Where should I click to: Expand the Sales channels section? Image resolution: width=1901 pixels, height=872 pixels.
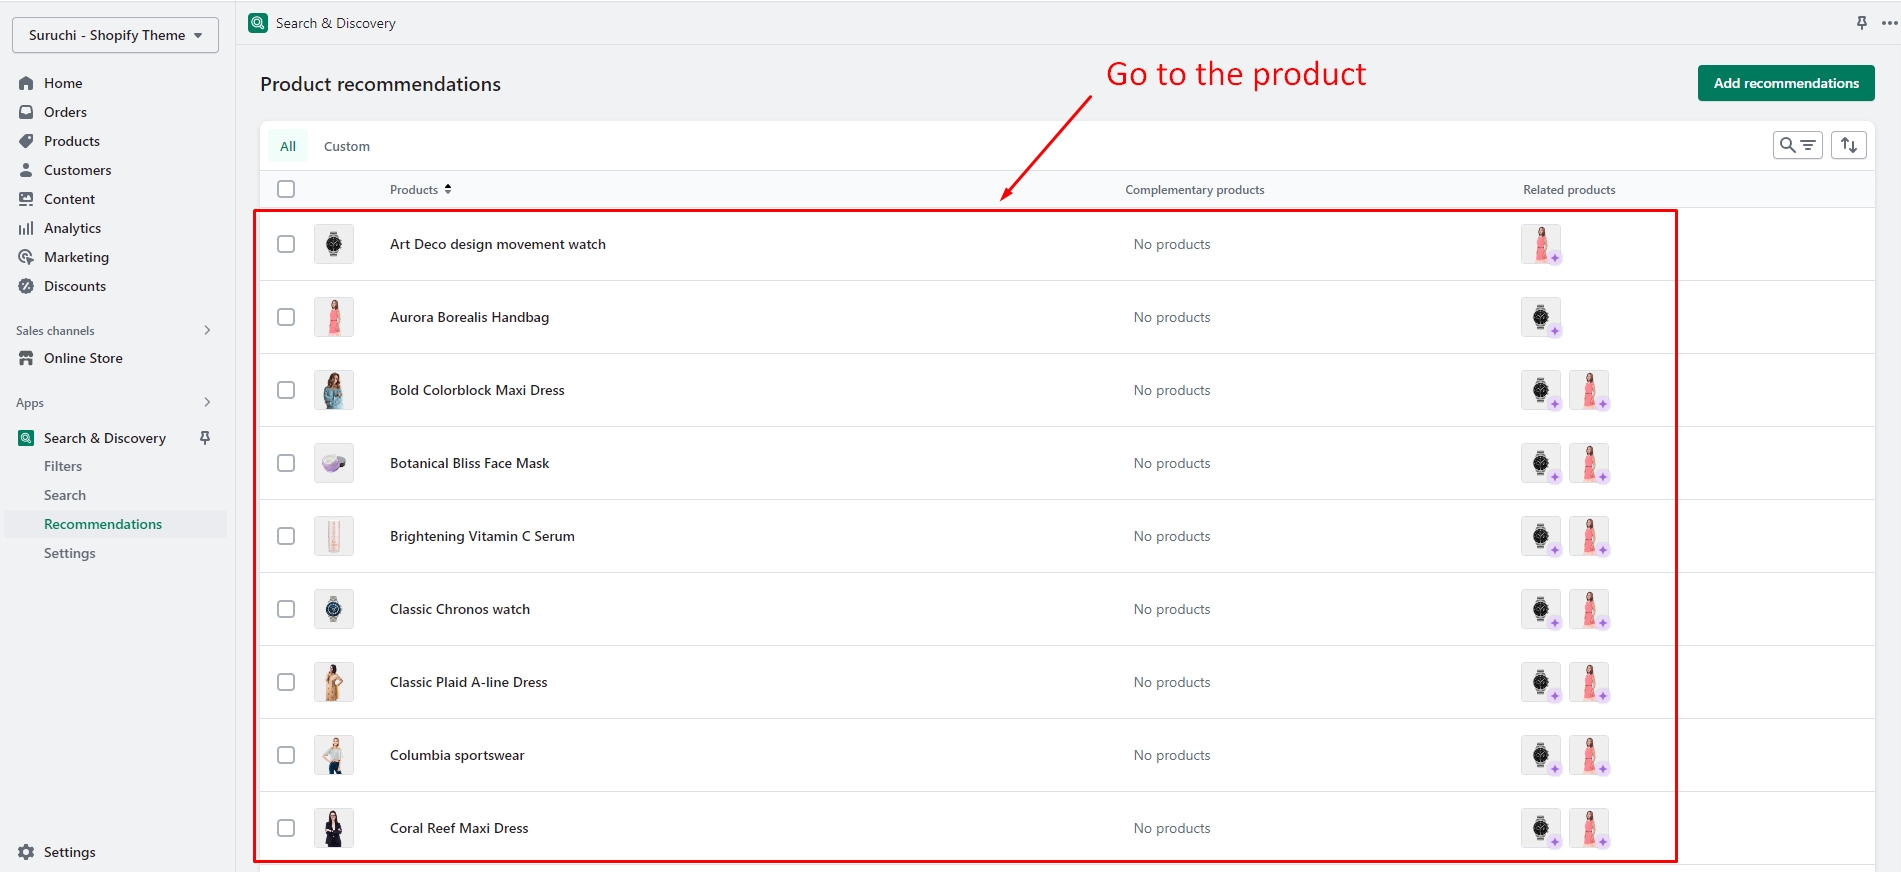coord(207,330)
